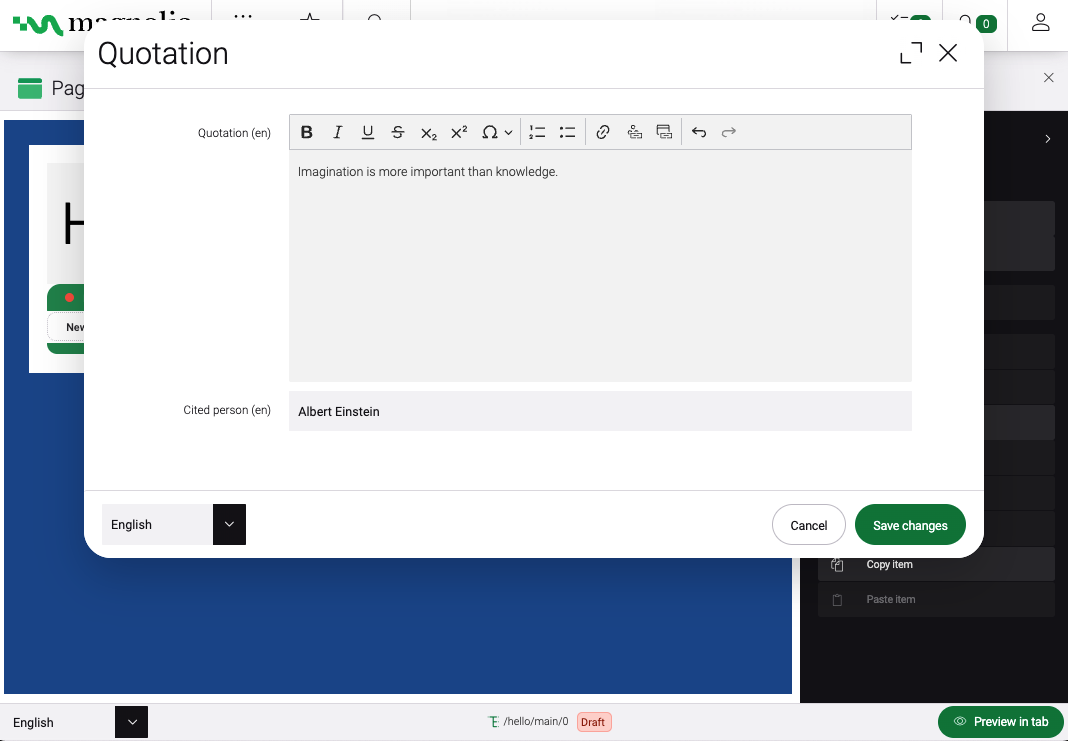The width and height of the screenshot is (1068, 741).
Task: Click the Cancel button
Action: click(x=809, y=525)
